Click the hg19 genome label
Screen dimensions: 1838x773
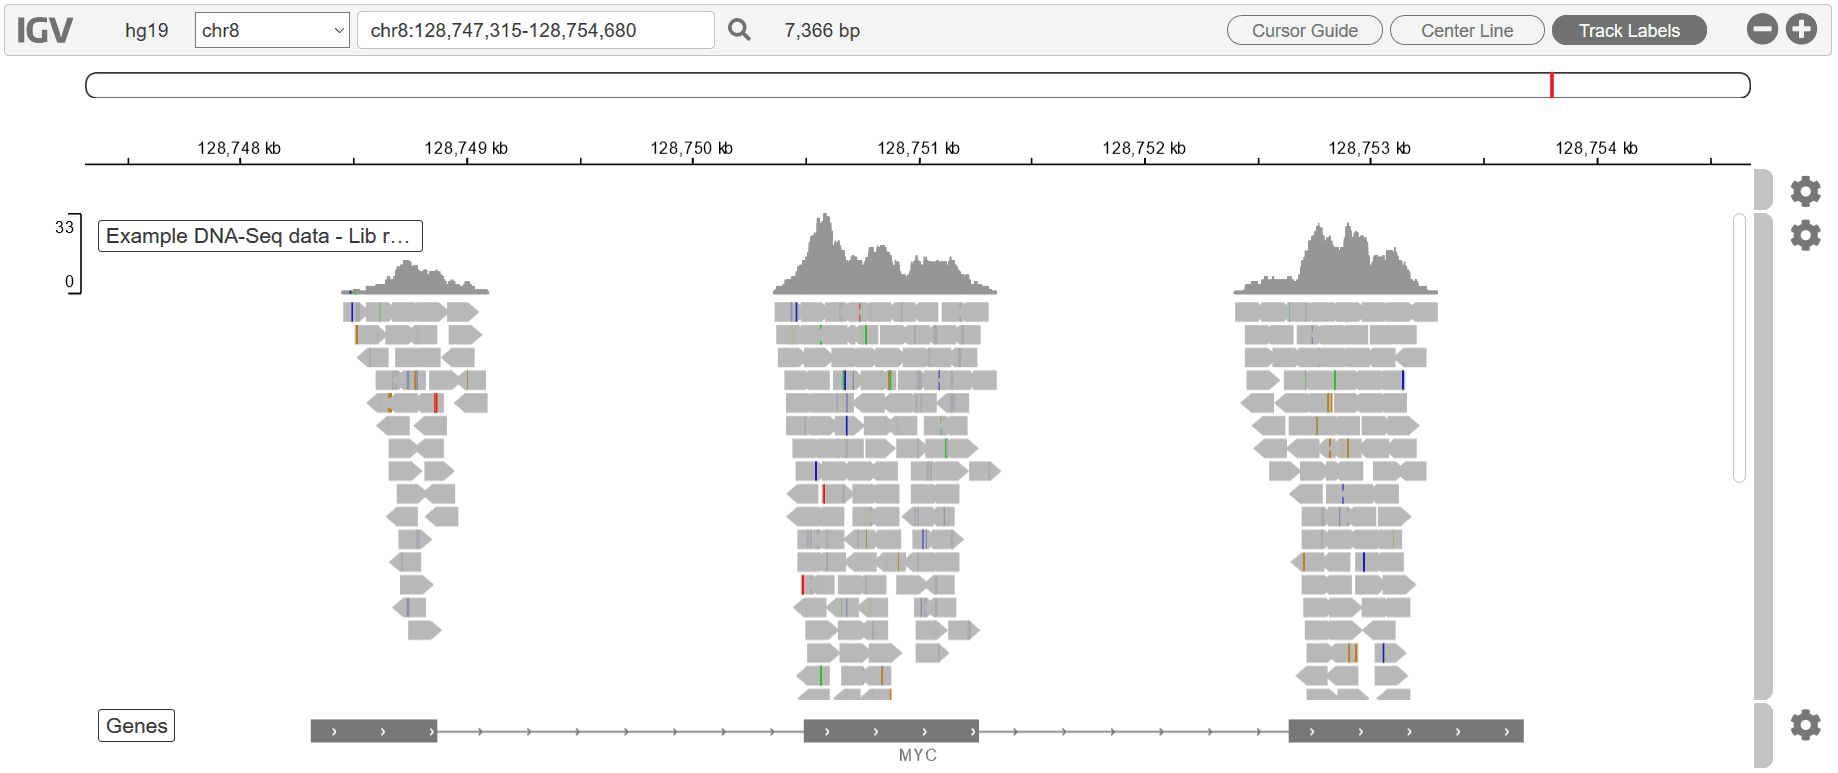(147, 30)
